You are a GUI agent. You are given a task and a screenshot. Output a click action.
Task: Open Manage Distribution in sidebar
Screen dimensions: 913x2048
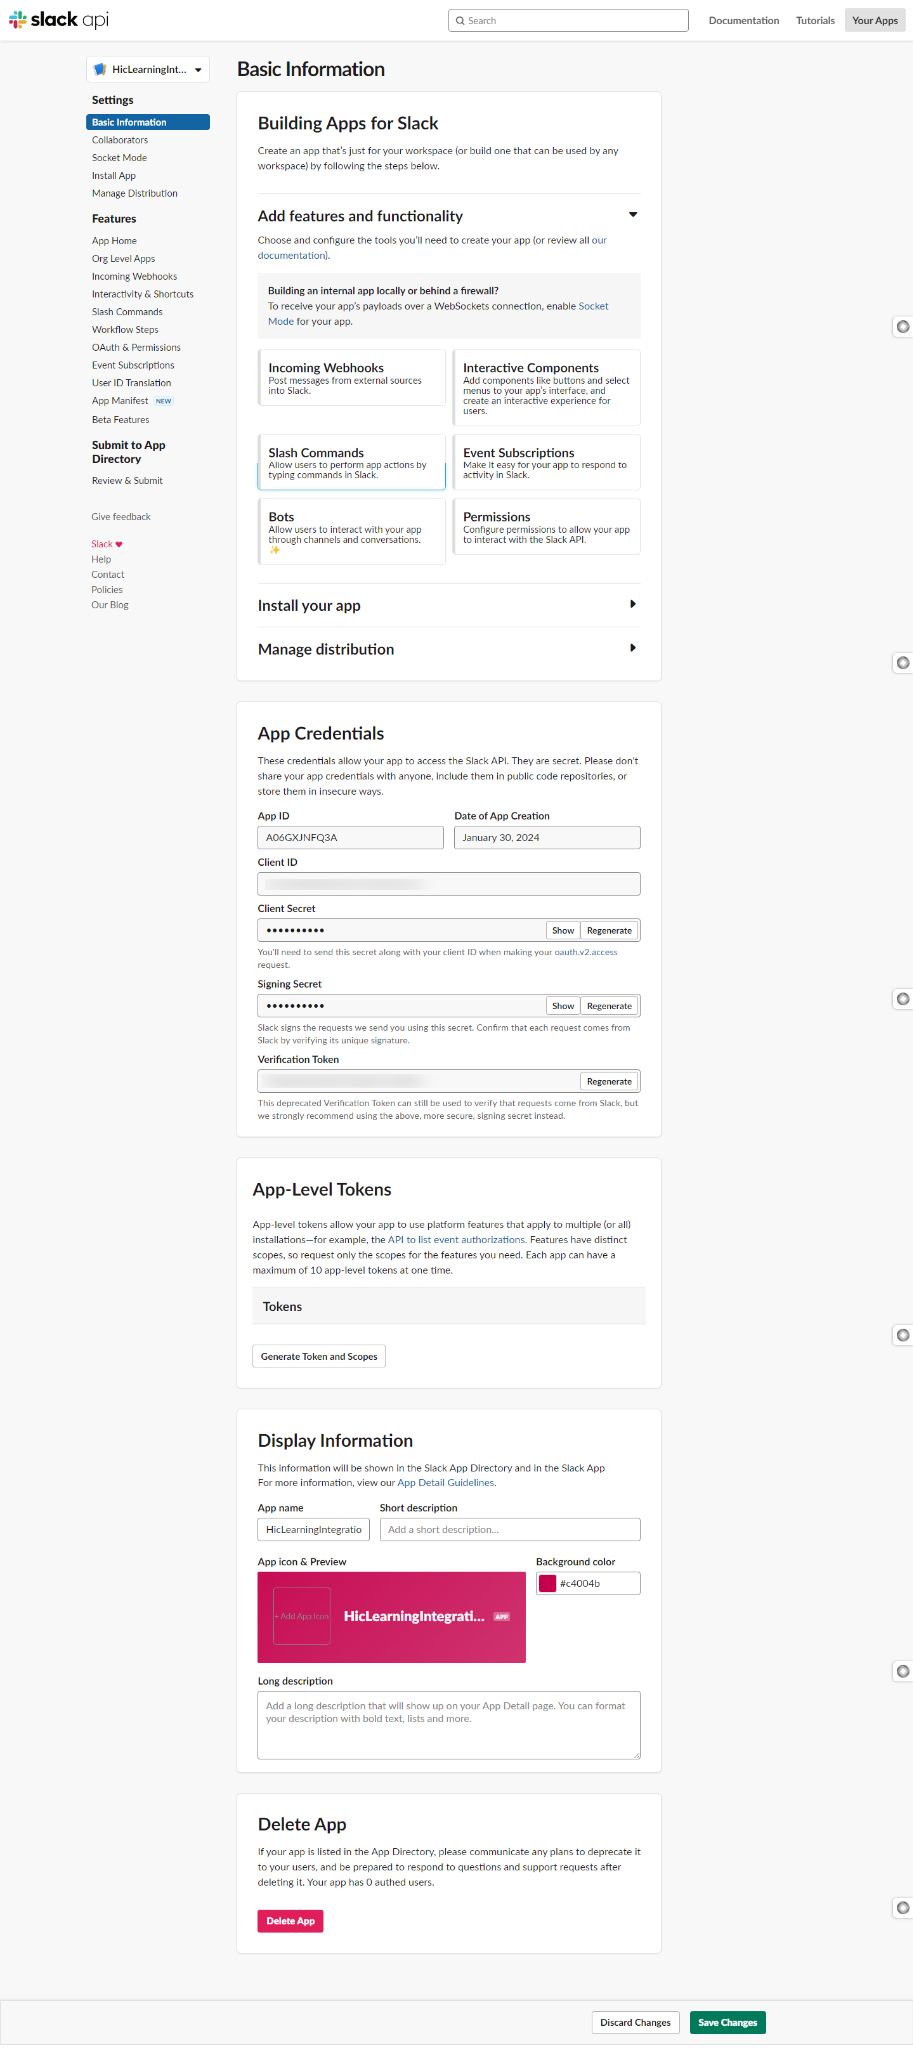135,194
